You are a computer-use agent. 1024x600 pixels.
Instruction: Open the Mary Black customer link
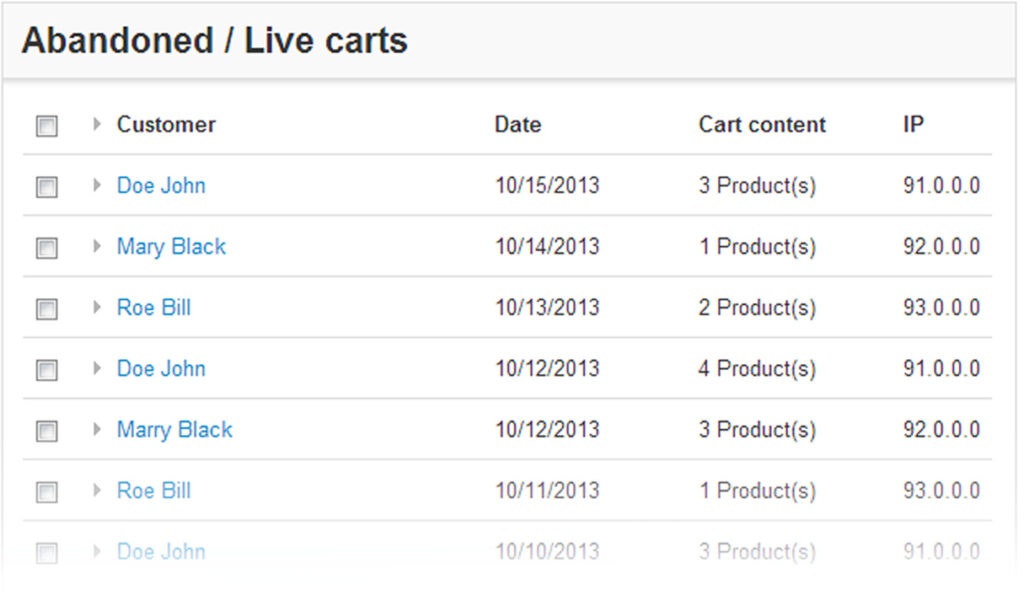pos(171,246)
